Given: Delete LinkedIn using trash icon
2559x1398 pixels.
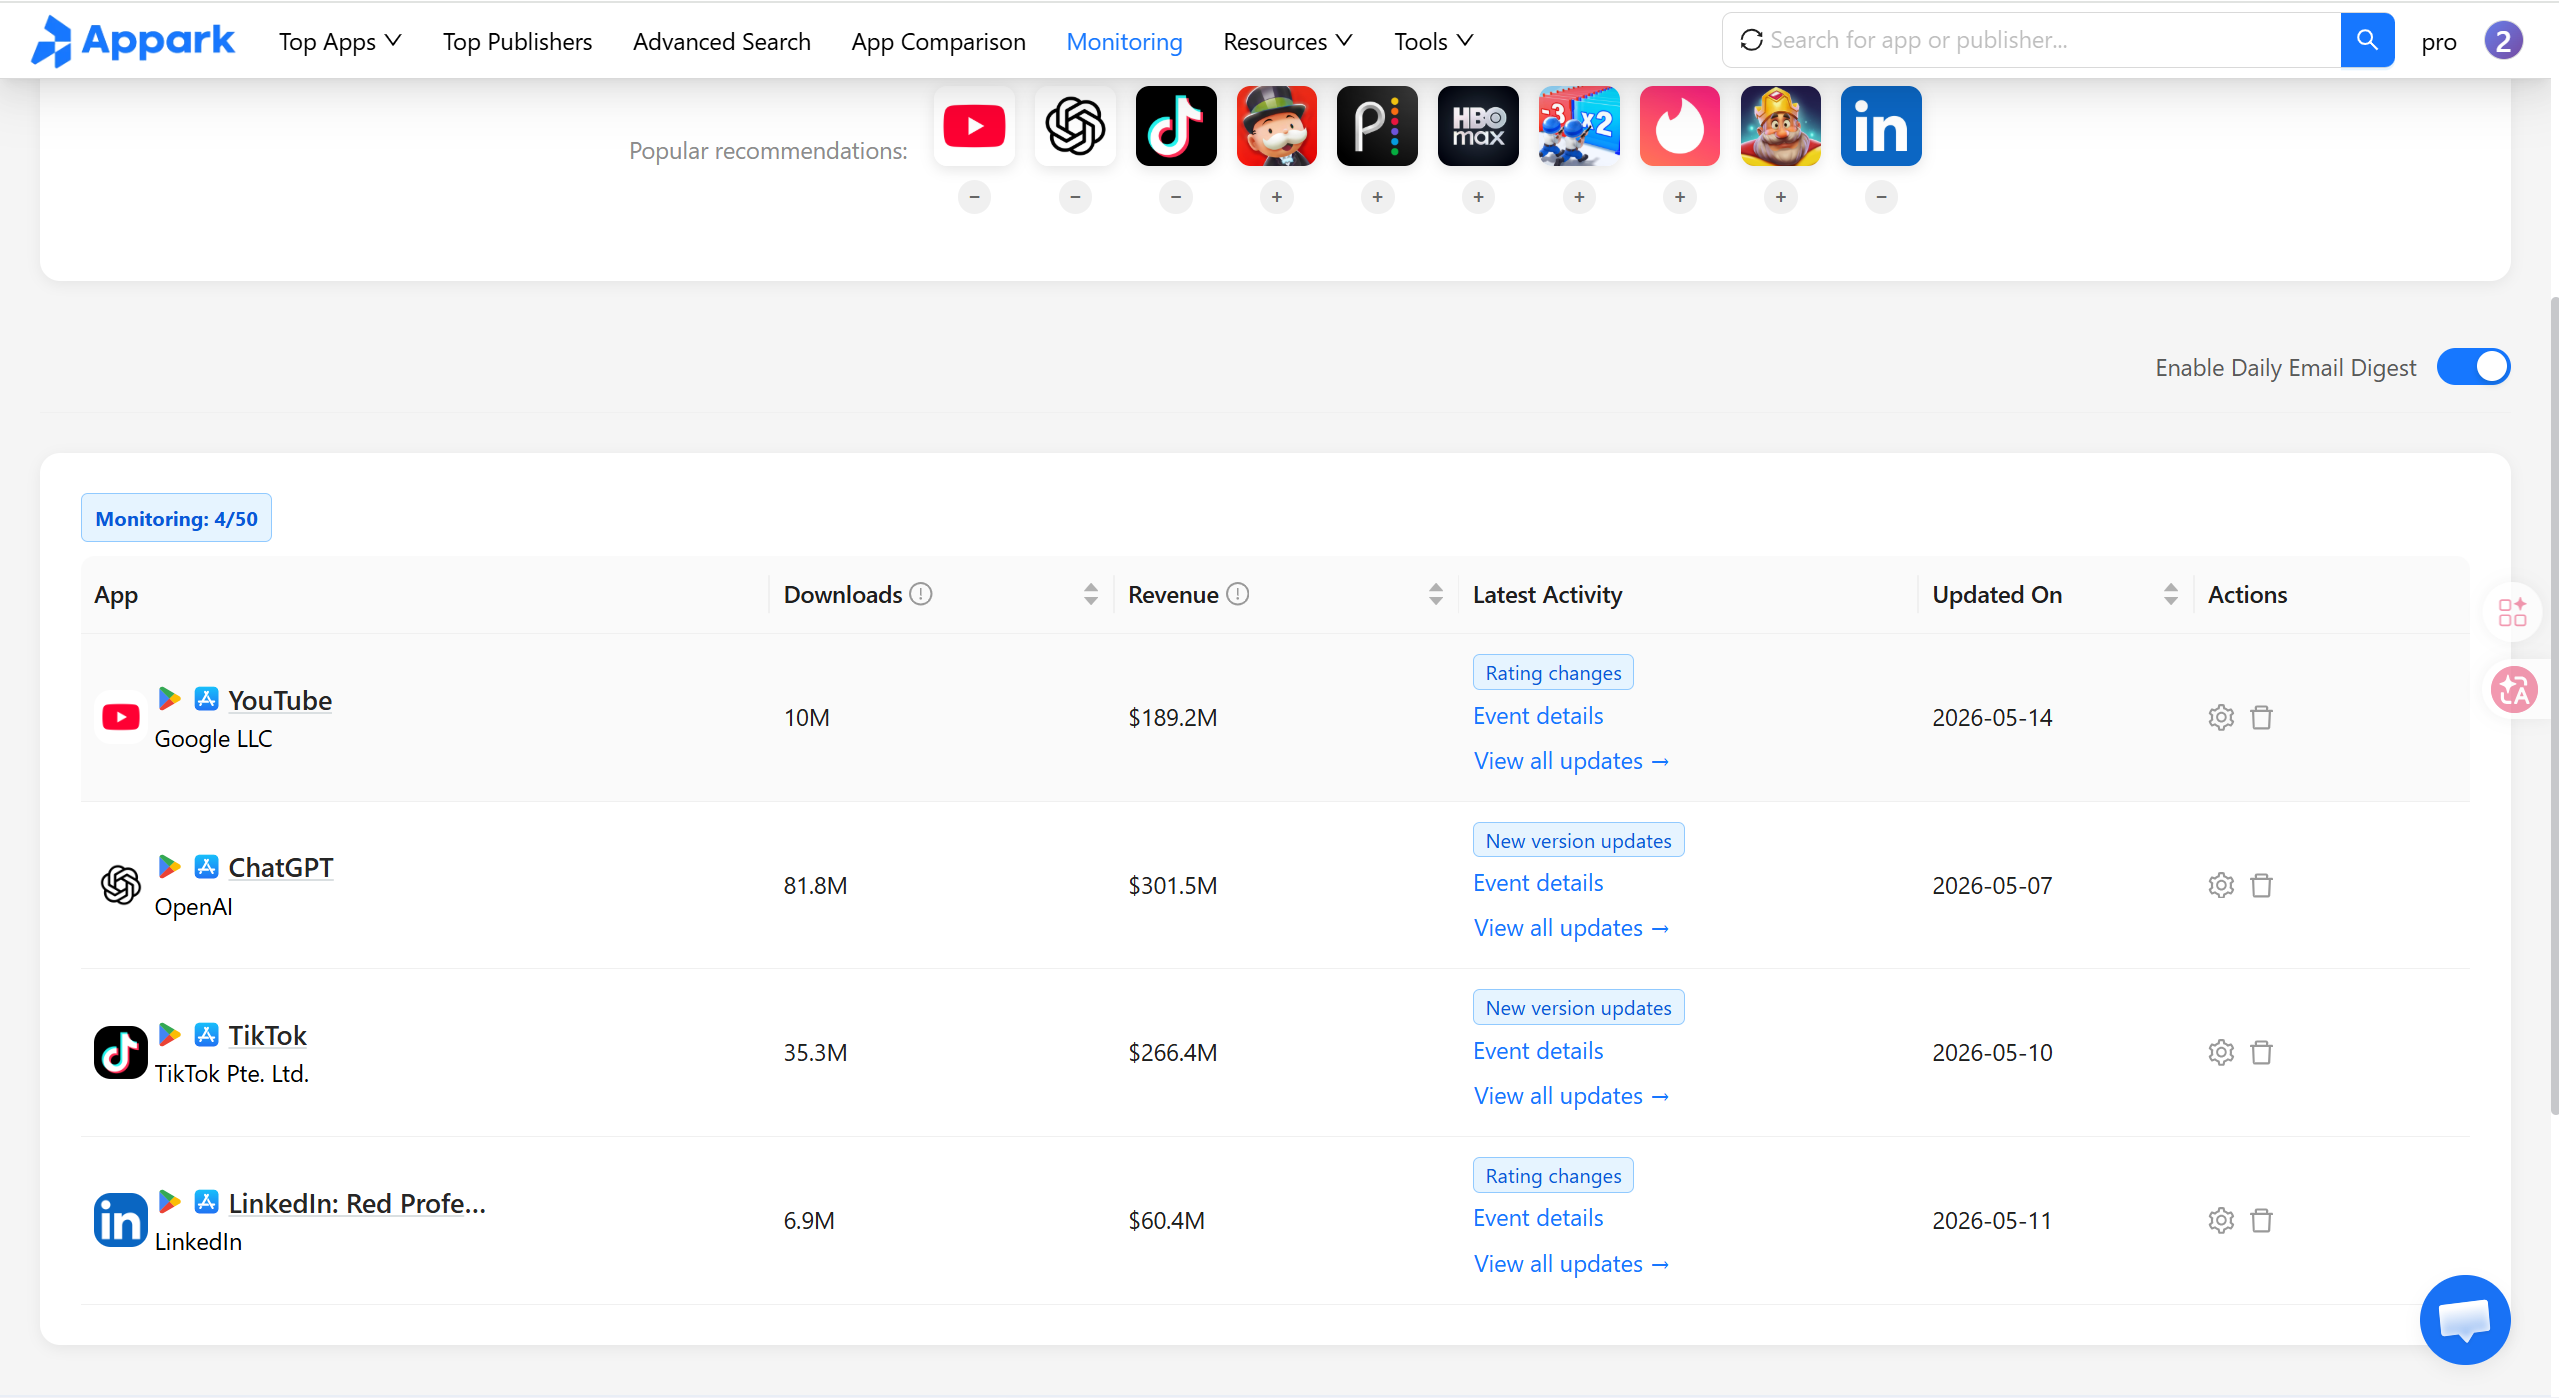Looking at the screenshot, I should pos(2261,1220).
